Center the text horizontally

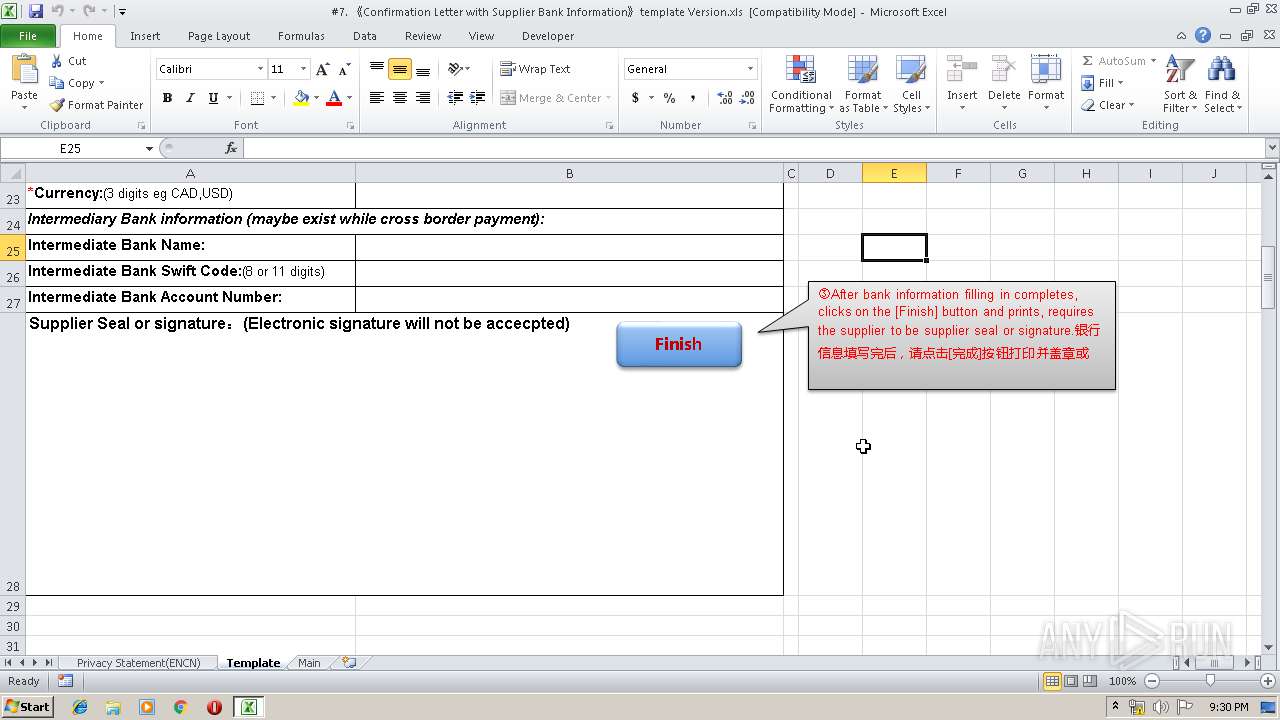pyautogui.click(x=400, y=98)
